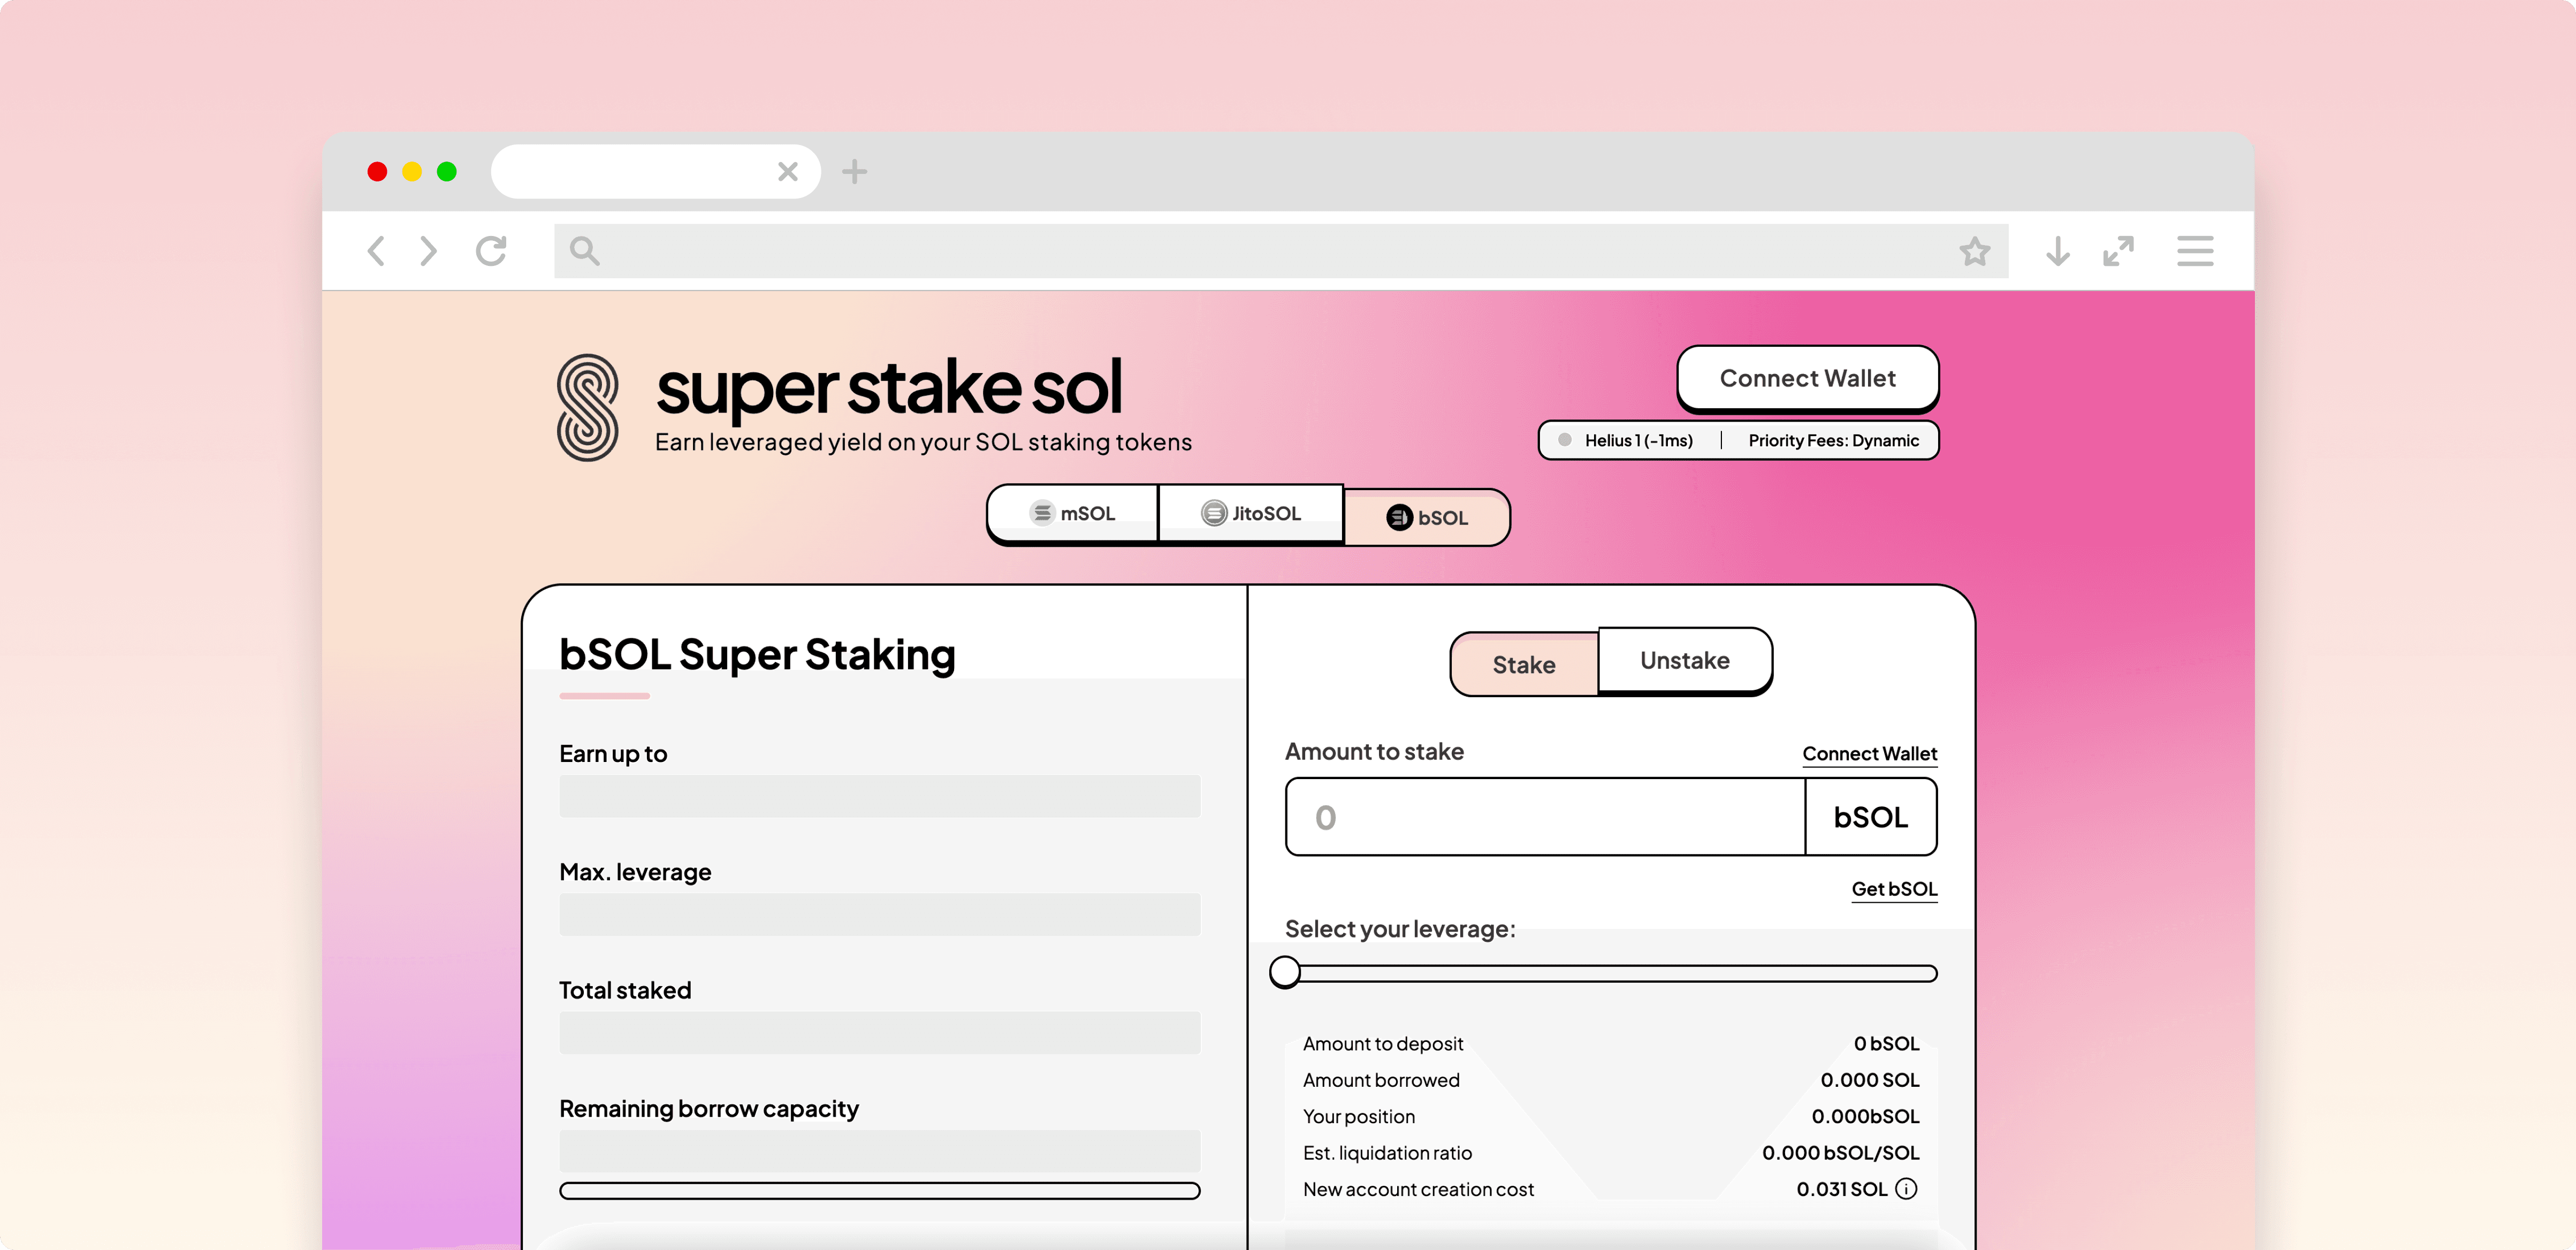Open a new tab with plus icon

[854, 172]
